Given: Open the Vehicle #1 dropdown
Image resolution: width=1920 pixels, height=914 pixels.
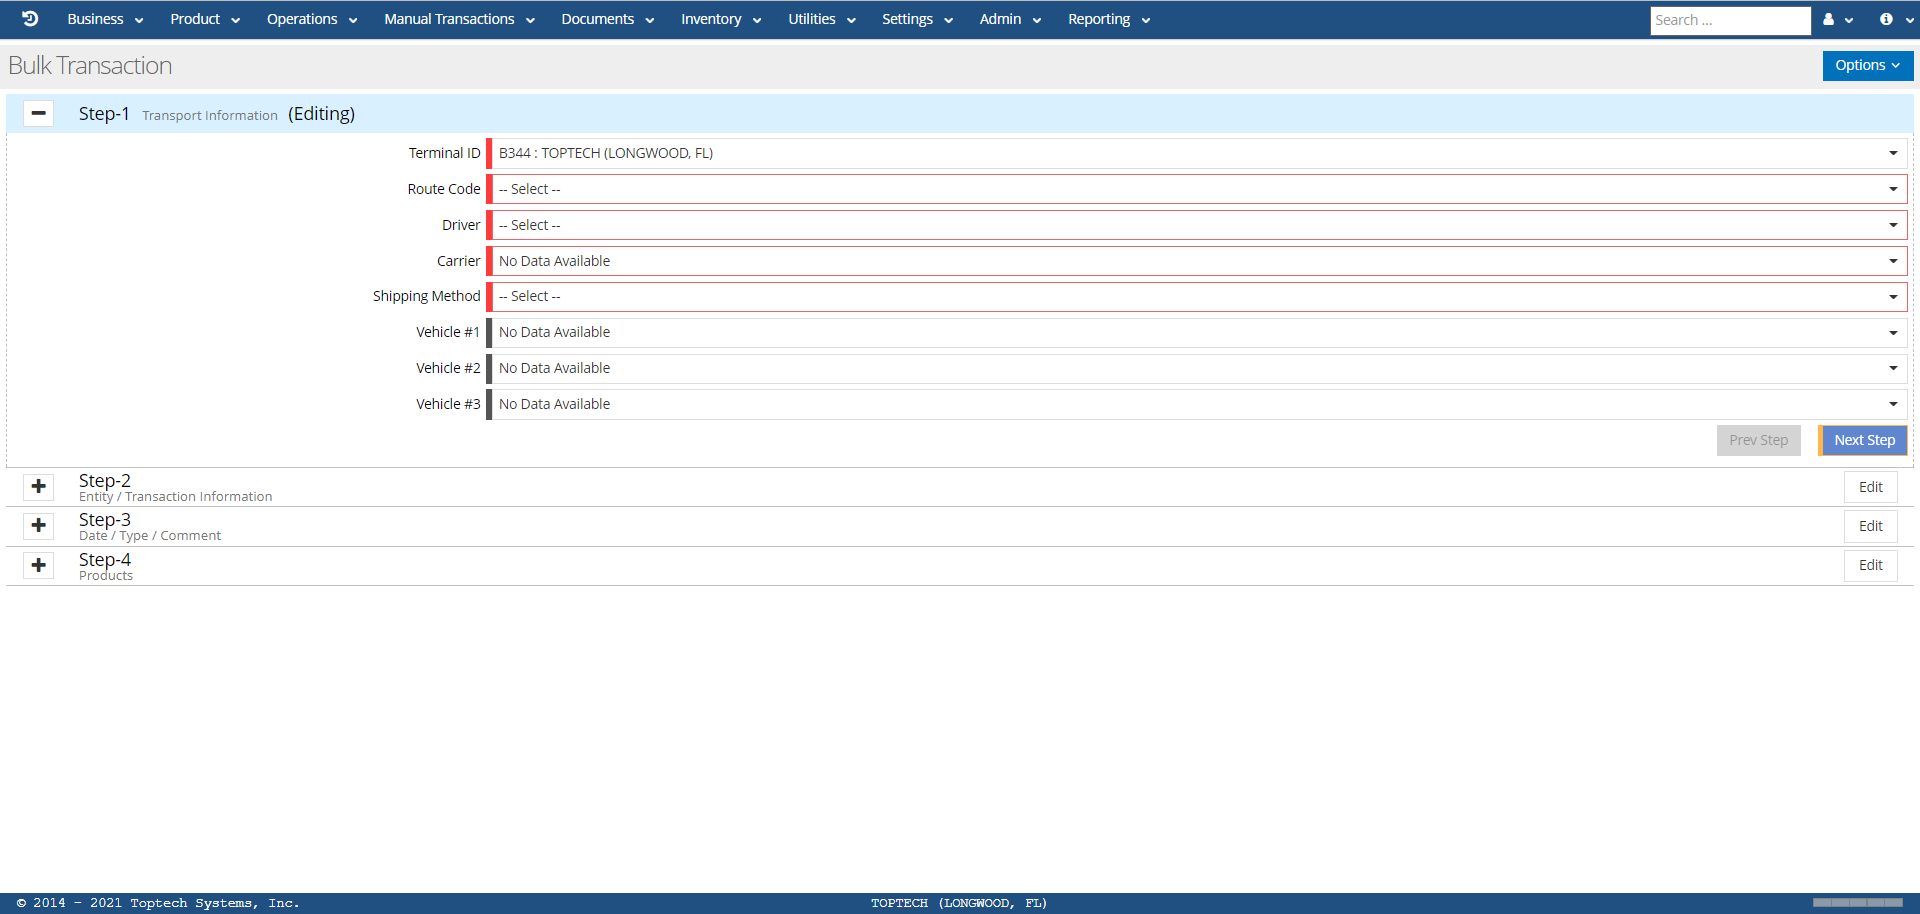Looking at the screenshot, I should (x=1198, y=333).
